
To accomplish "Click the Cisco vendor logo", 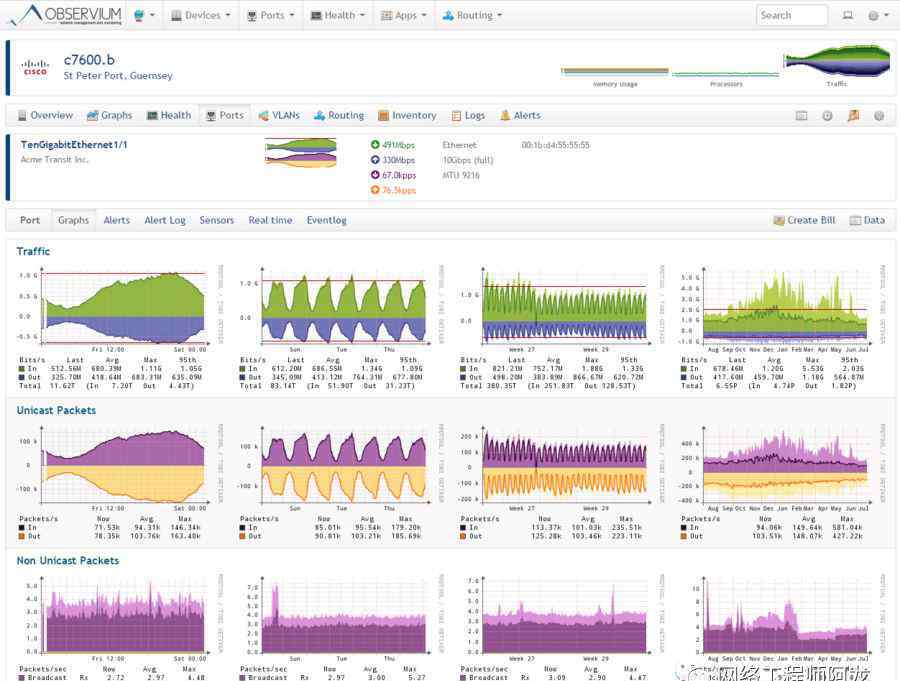I will pos(35,68).
